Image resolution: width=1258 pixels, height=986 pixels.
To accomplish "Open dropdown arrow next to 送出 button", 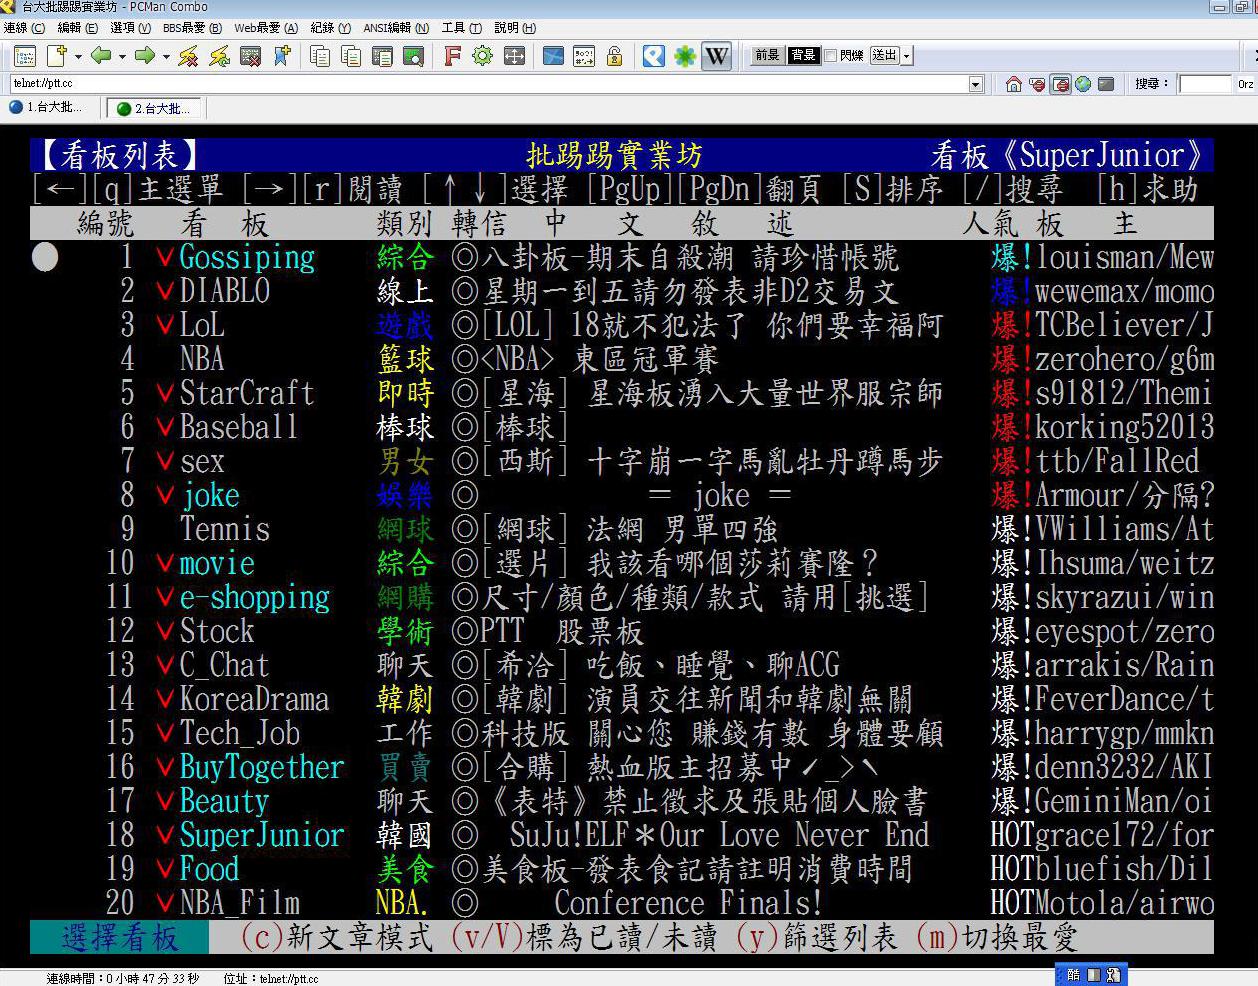I will (x=906, y=56).
